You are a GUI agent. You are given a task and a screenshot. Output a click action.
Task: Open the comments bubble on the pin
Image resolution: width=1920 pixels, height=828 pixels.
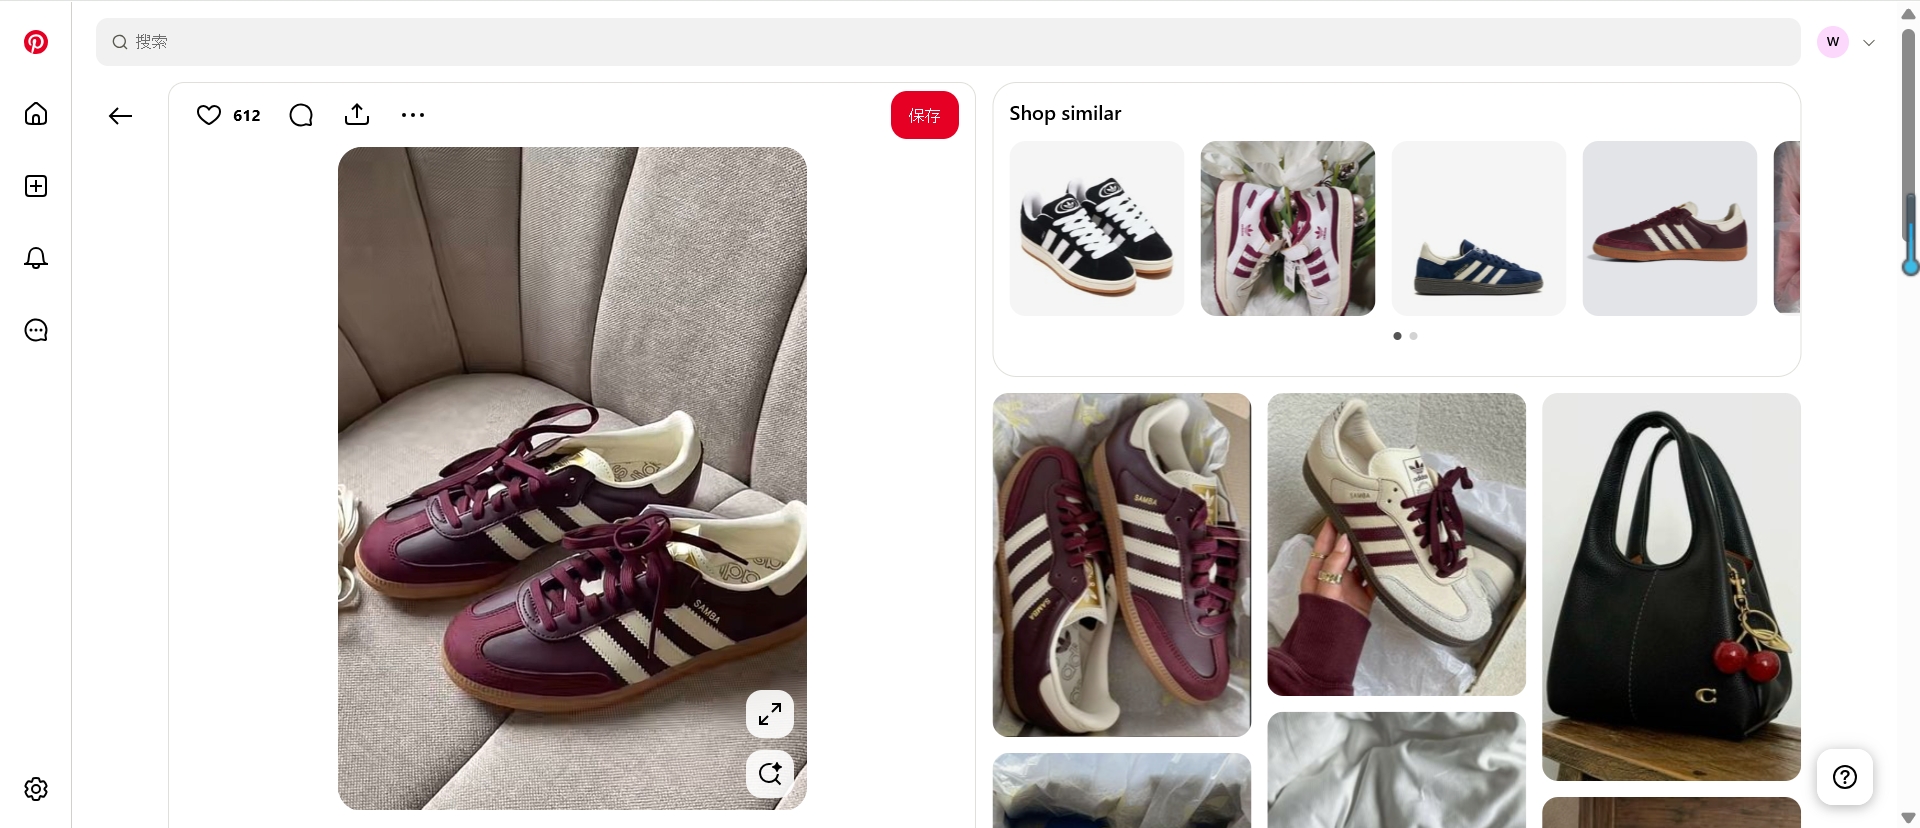click(301, 115)
